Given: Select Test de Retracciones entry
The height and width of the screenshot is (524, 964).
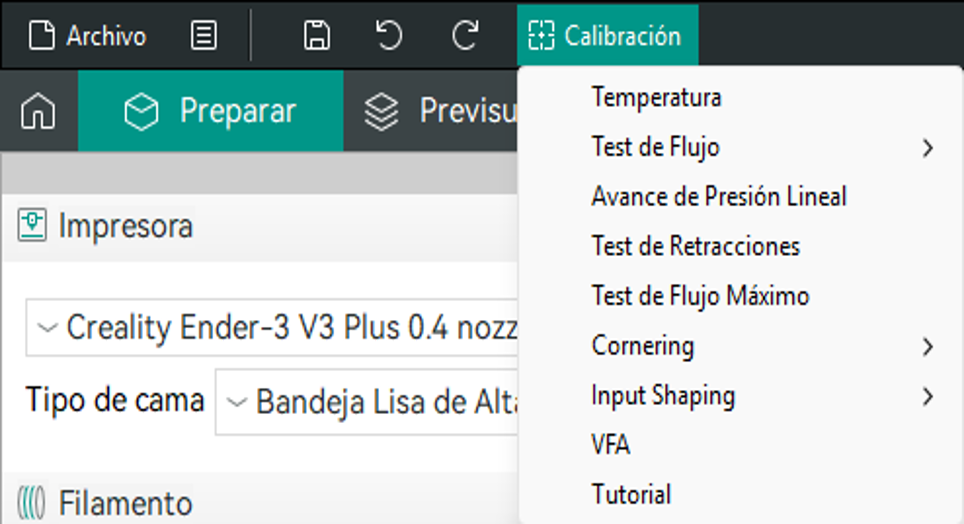Looking at the screenshot, I should (x=695, y=246).
